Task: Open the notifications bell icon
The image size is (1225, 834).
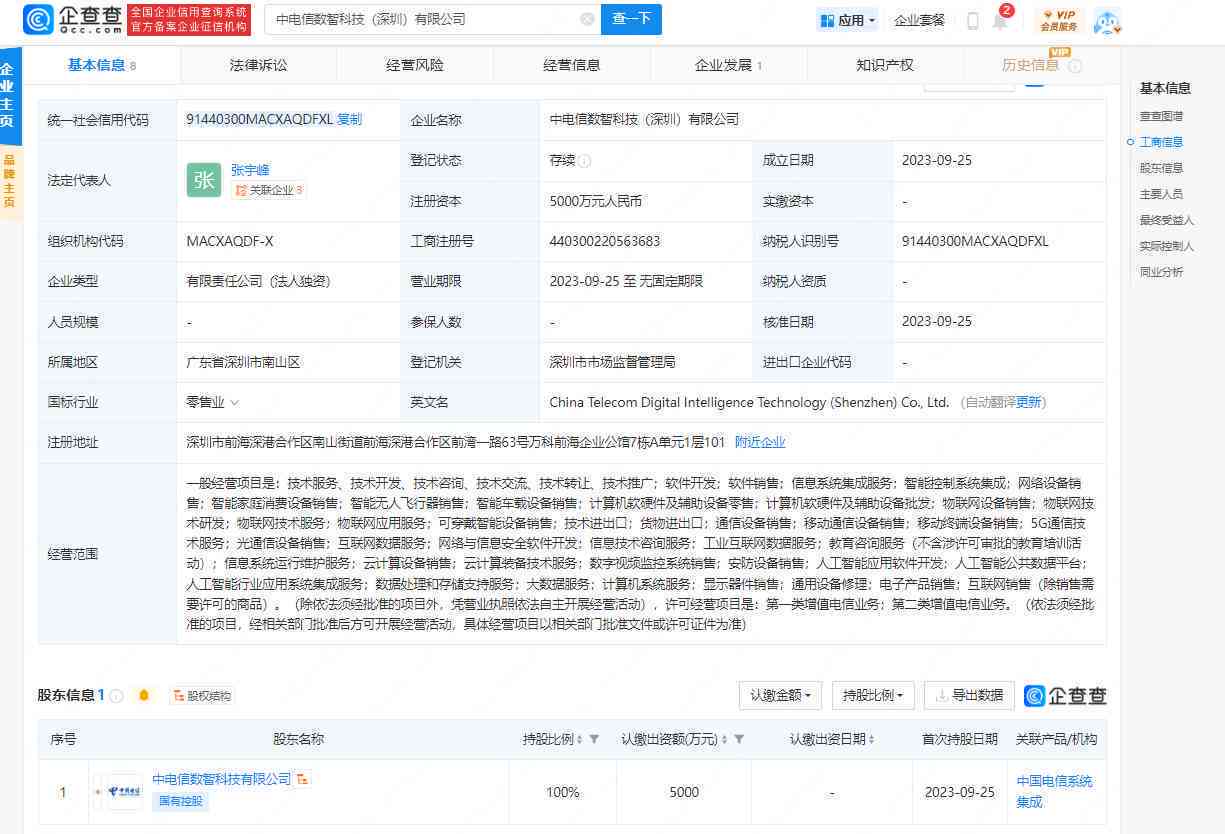Action: [1000, 21]
